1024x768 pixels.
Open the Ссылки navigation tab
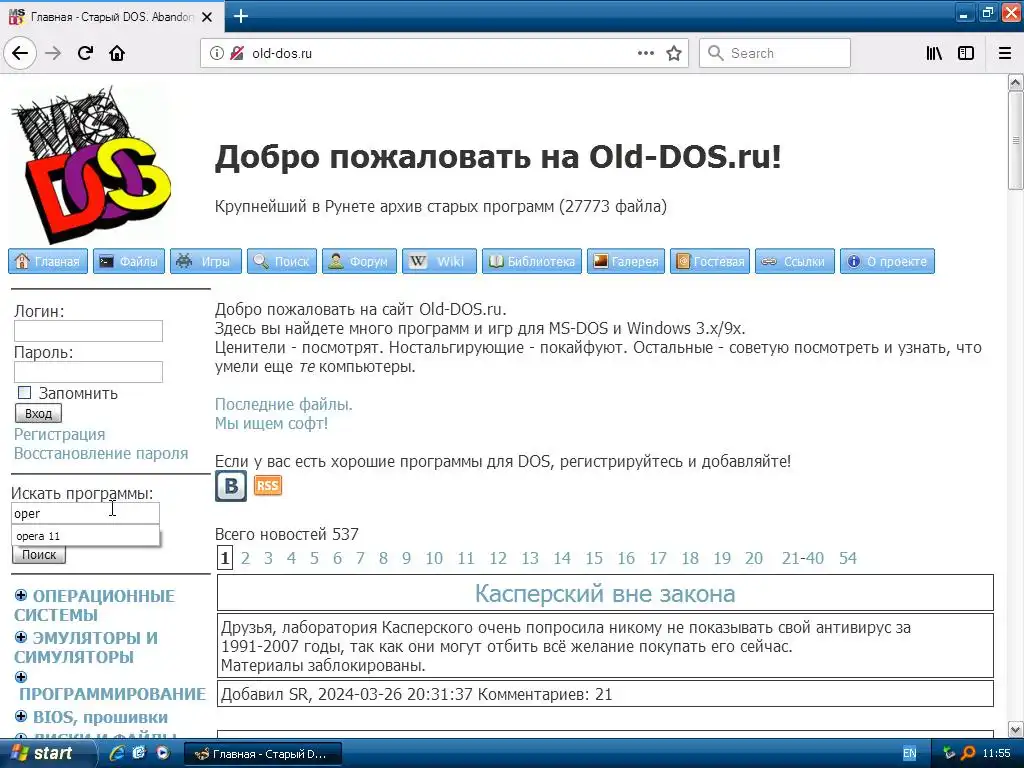795,261
